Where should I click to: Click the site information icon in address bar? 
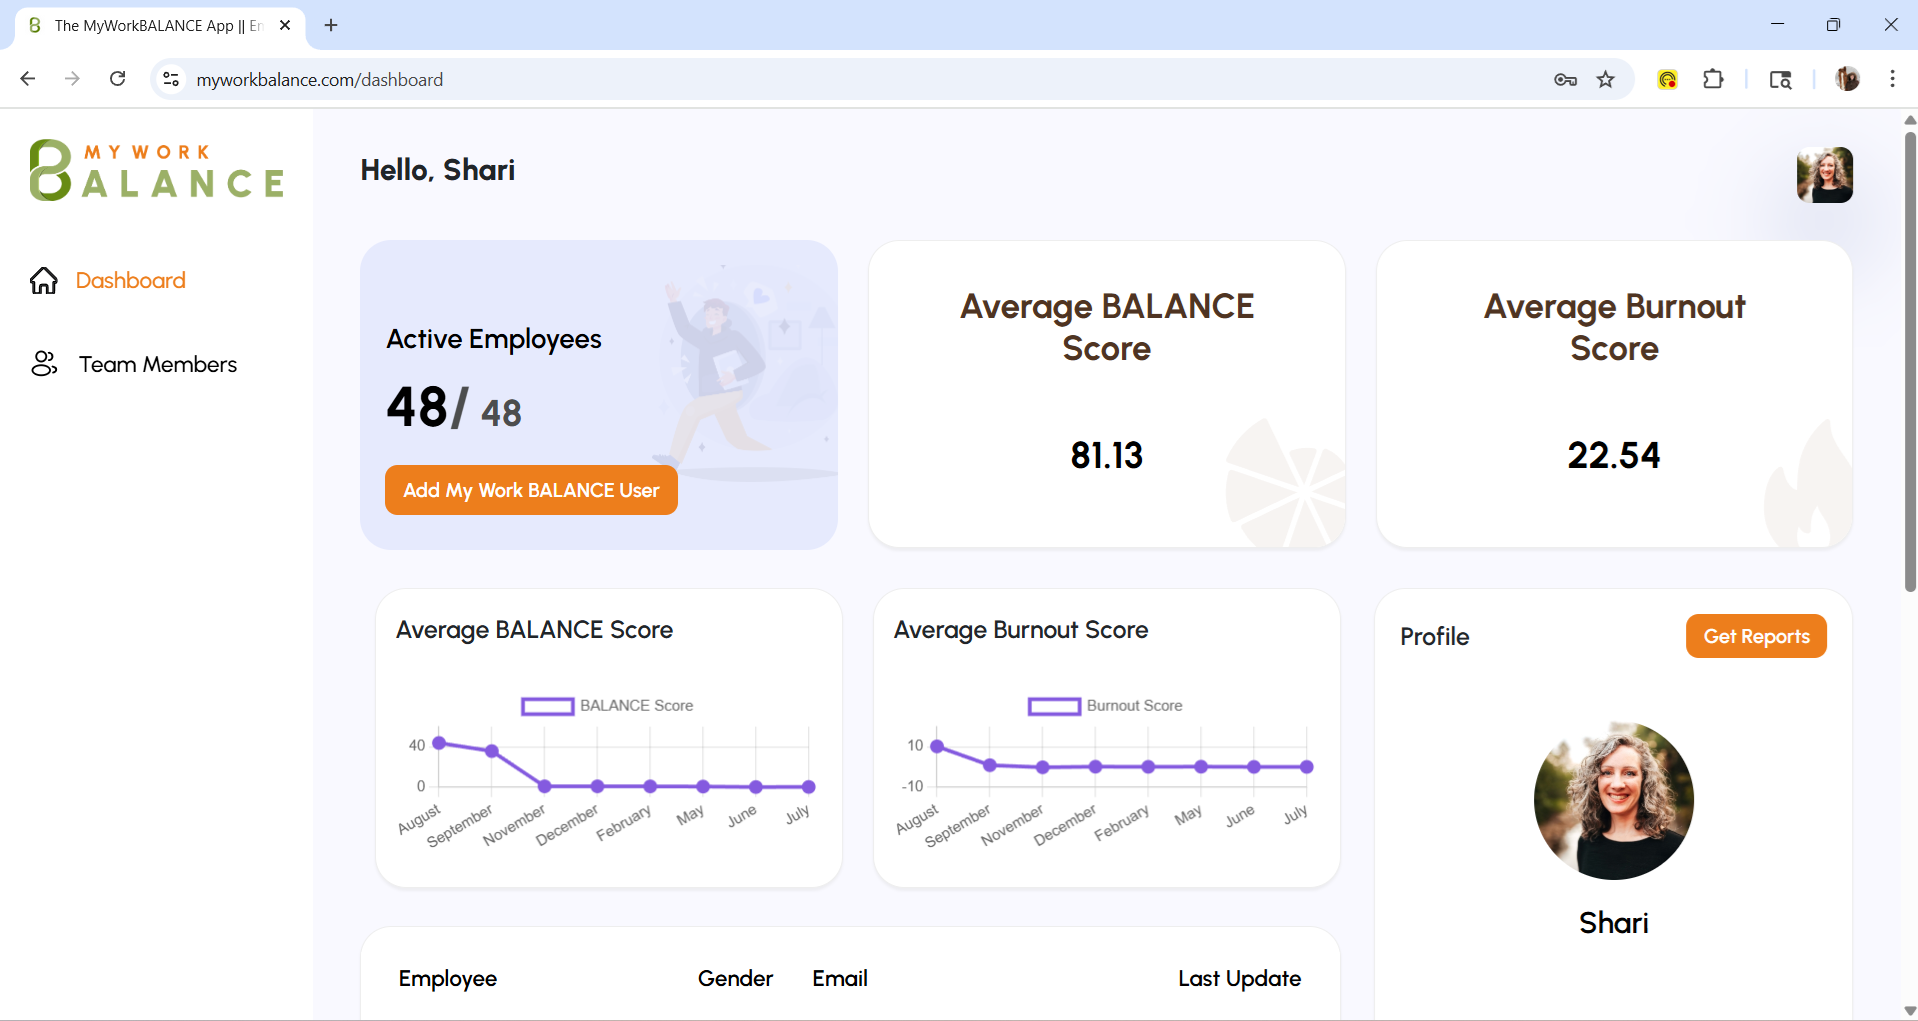[x=172, y=80]
